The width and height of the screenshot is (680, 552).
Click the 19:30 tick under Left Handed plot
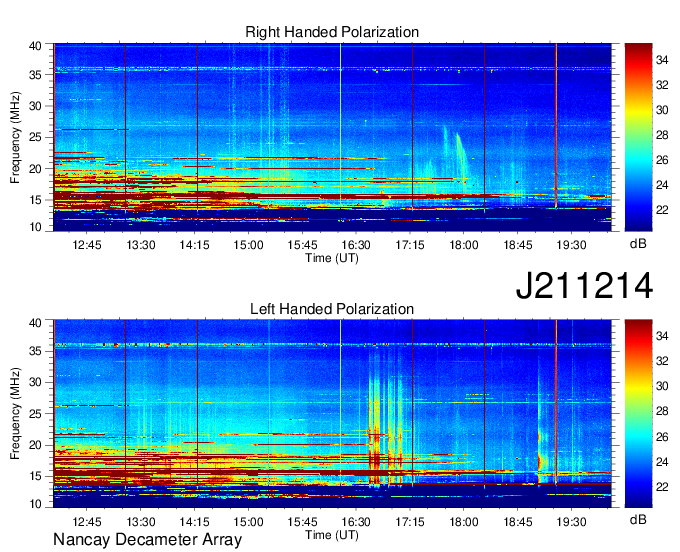click(571, 521)
